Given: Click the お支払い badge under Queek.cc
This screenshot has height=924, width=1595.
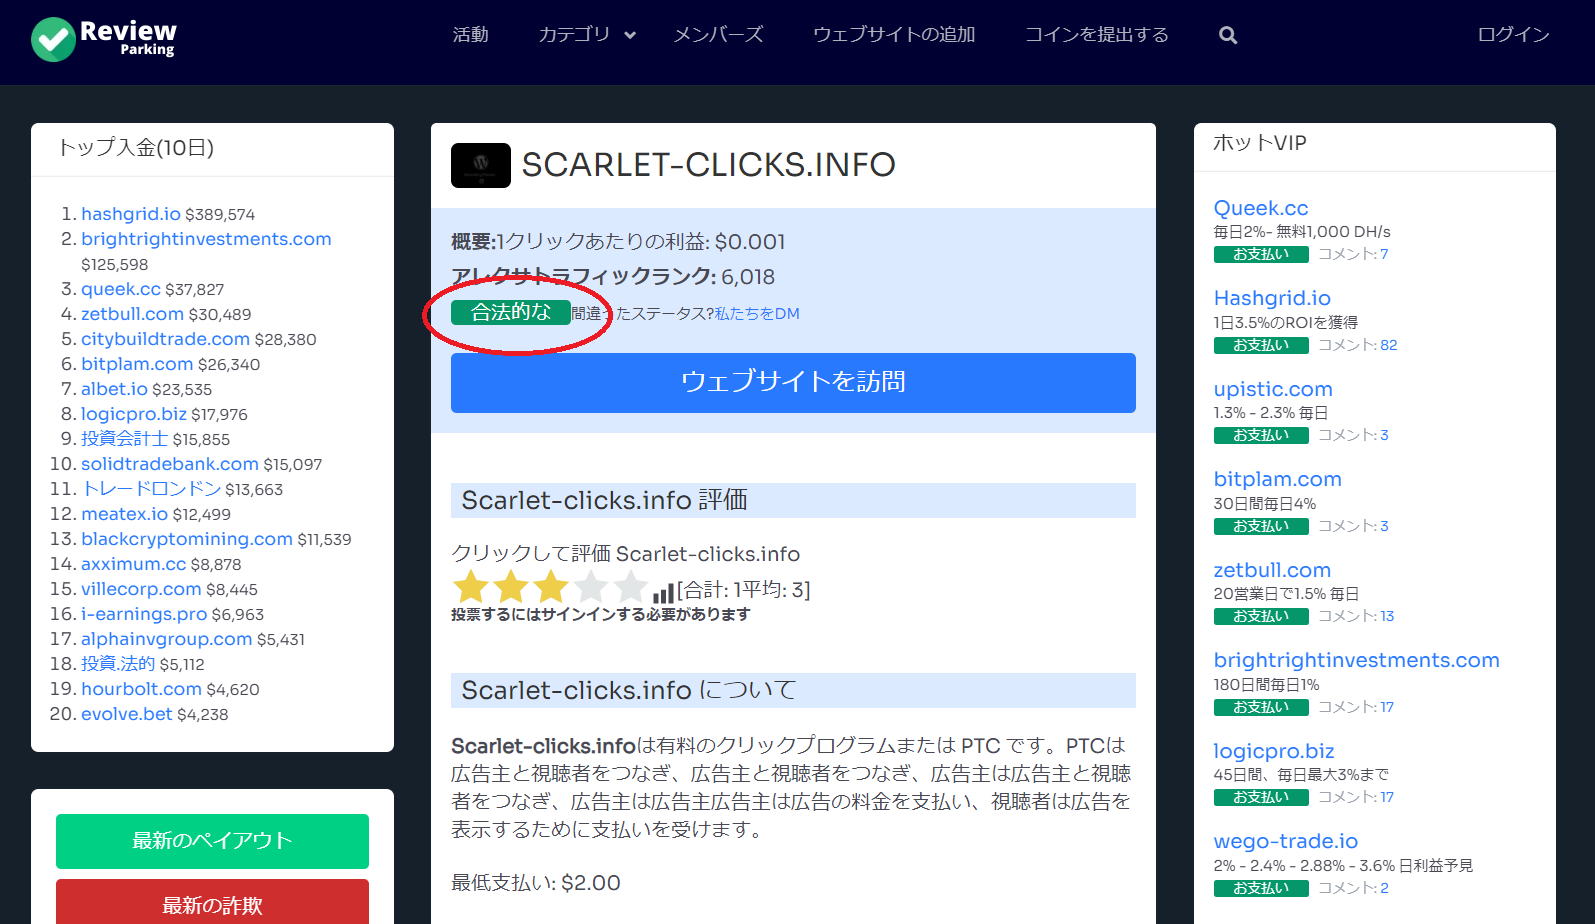Looking at the screenshot, I should (x=1261, y=254).
